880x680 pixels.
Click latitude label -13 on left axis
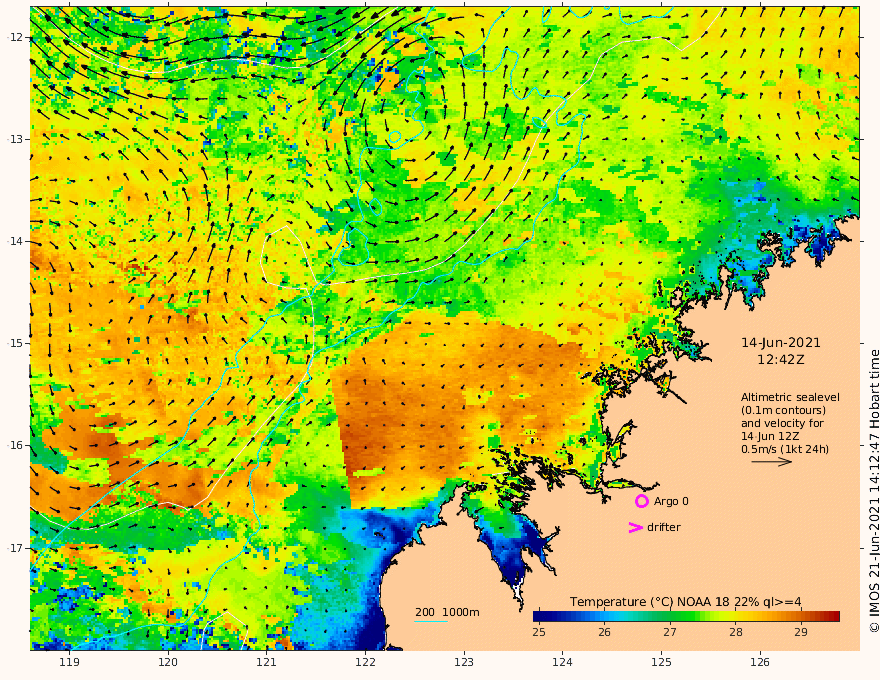pos(13,139)
